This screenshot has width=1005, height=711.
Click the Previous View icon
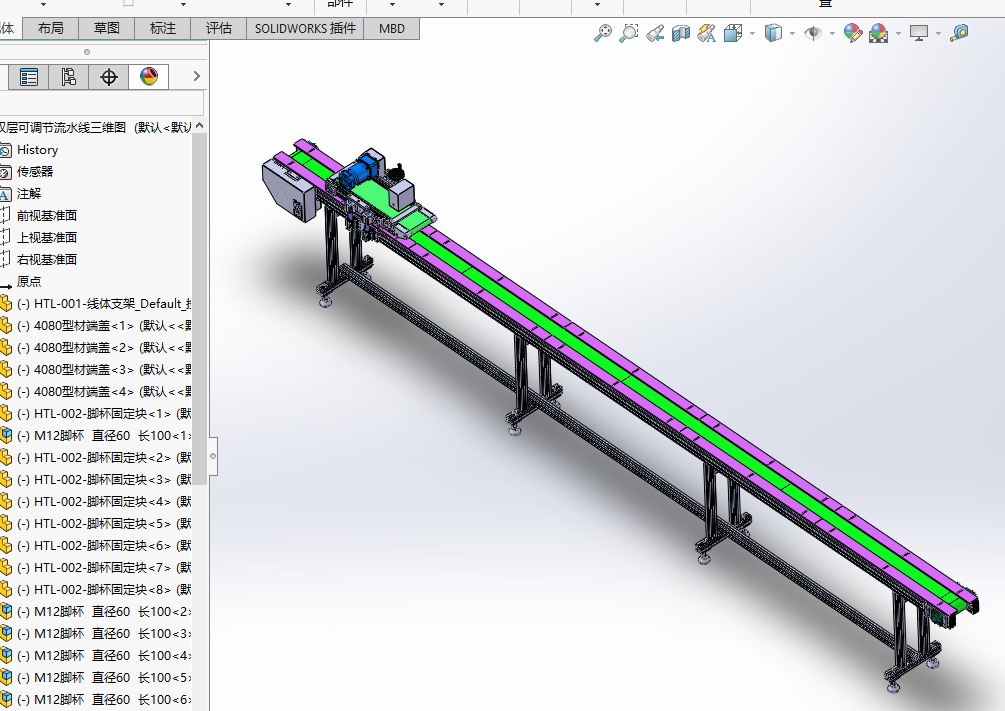click(655, 33)
